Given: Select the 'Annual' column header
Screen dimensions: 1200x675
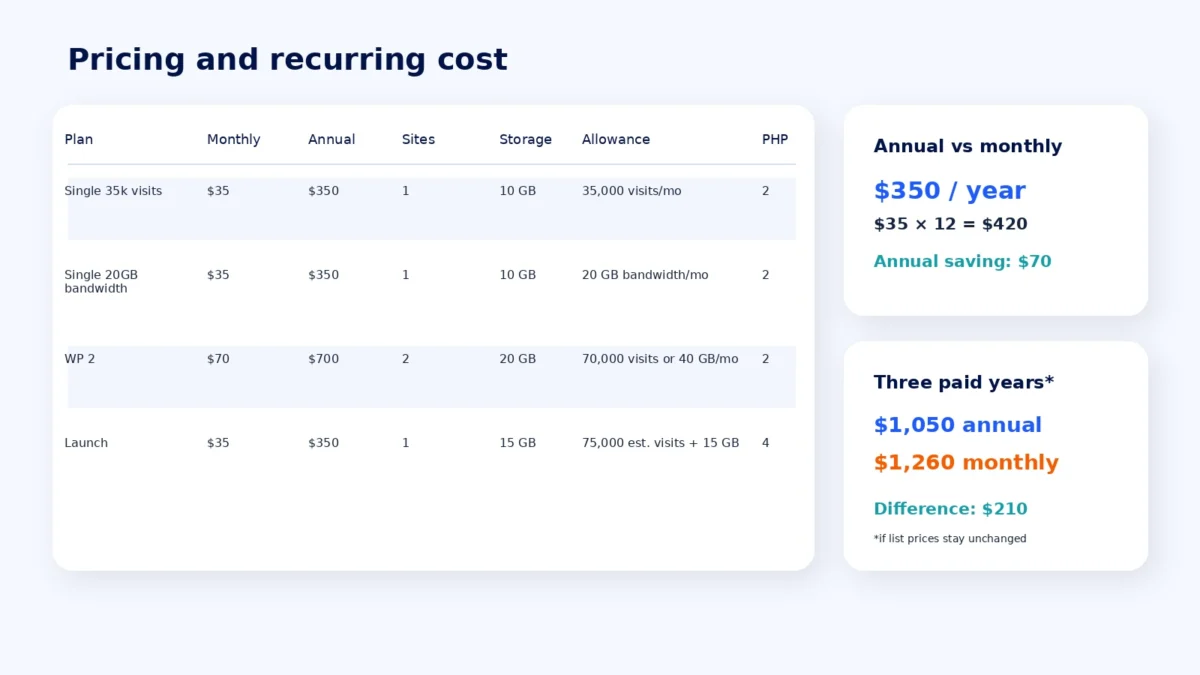Looking at the screenshot, I should (x=331, y=140).
